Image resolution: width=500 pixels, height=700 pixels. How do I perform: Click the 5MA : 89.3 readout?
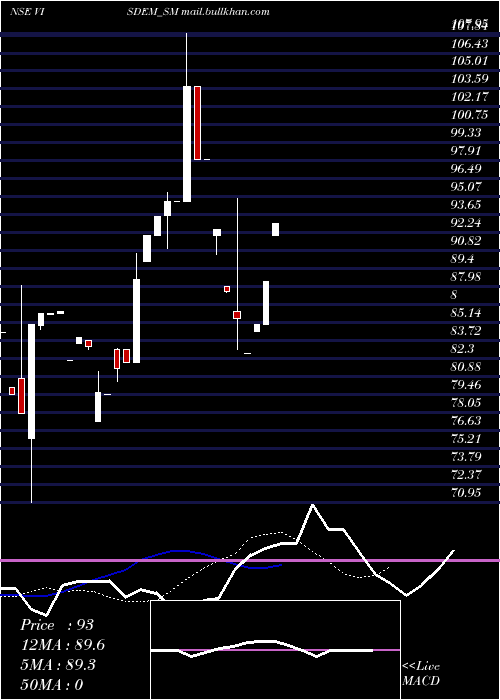coord(58,665)
